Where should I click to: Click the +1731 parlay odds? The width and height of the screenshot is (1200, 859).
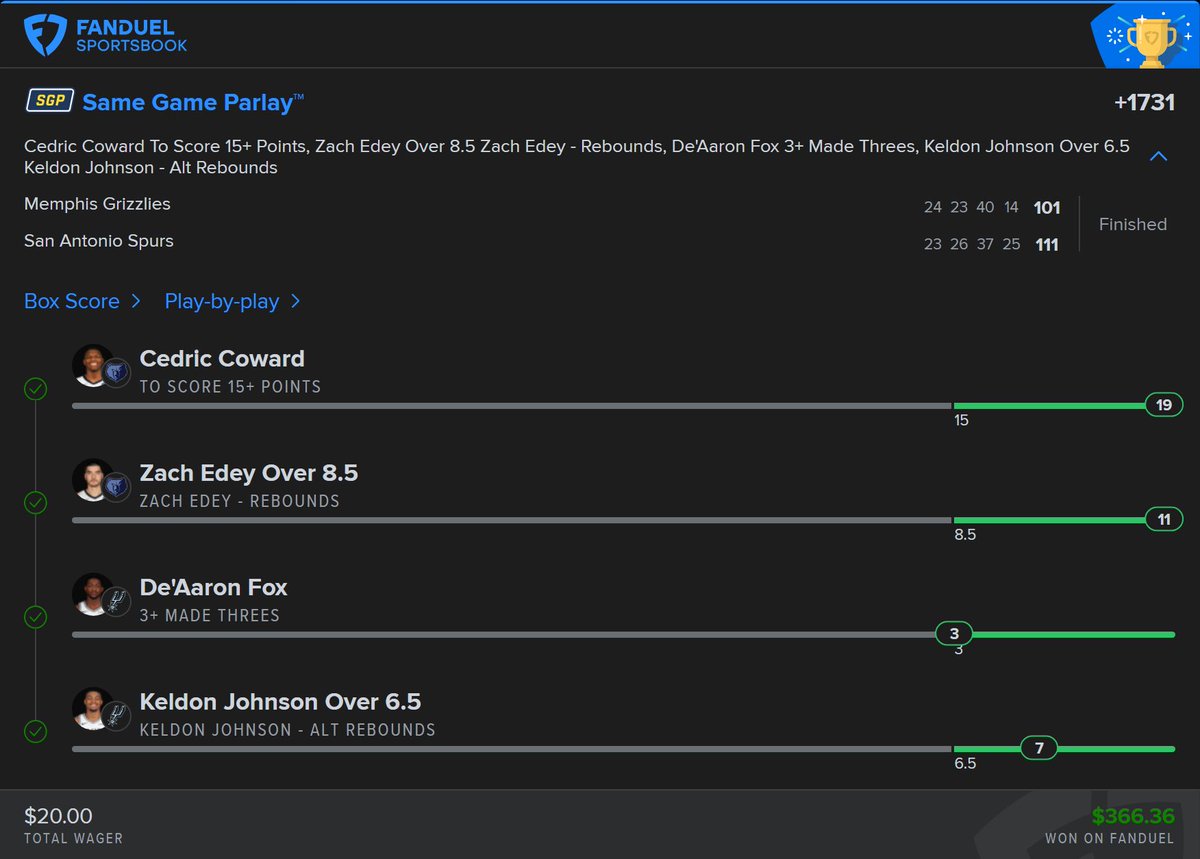1144,103
